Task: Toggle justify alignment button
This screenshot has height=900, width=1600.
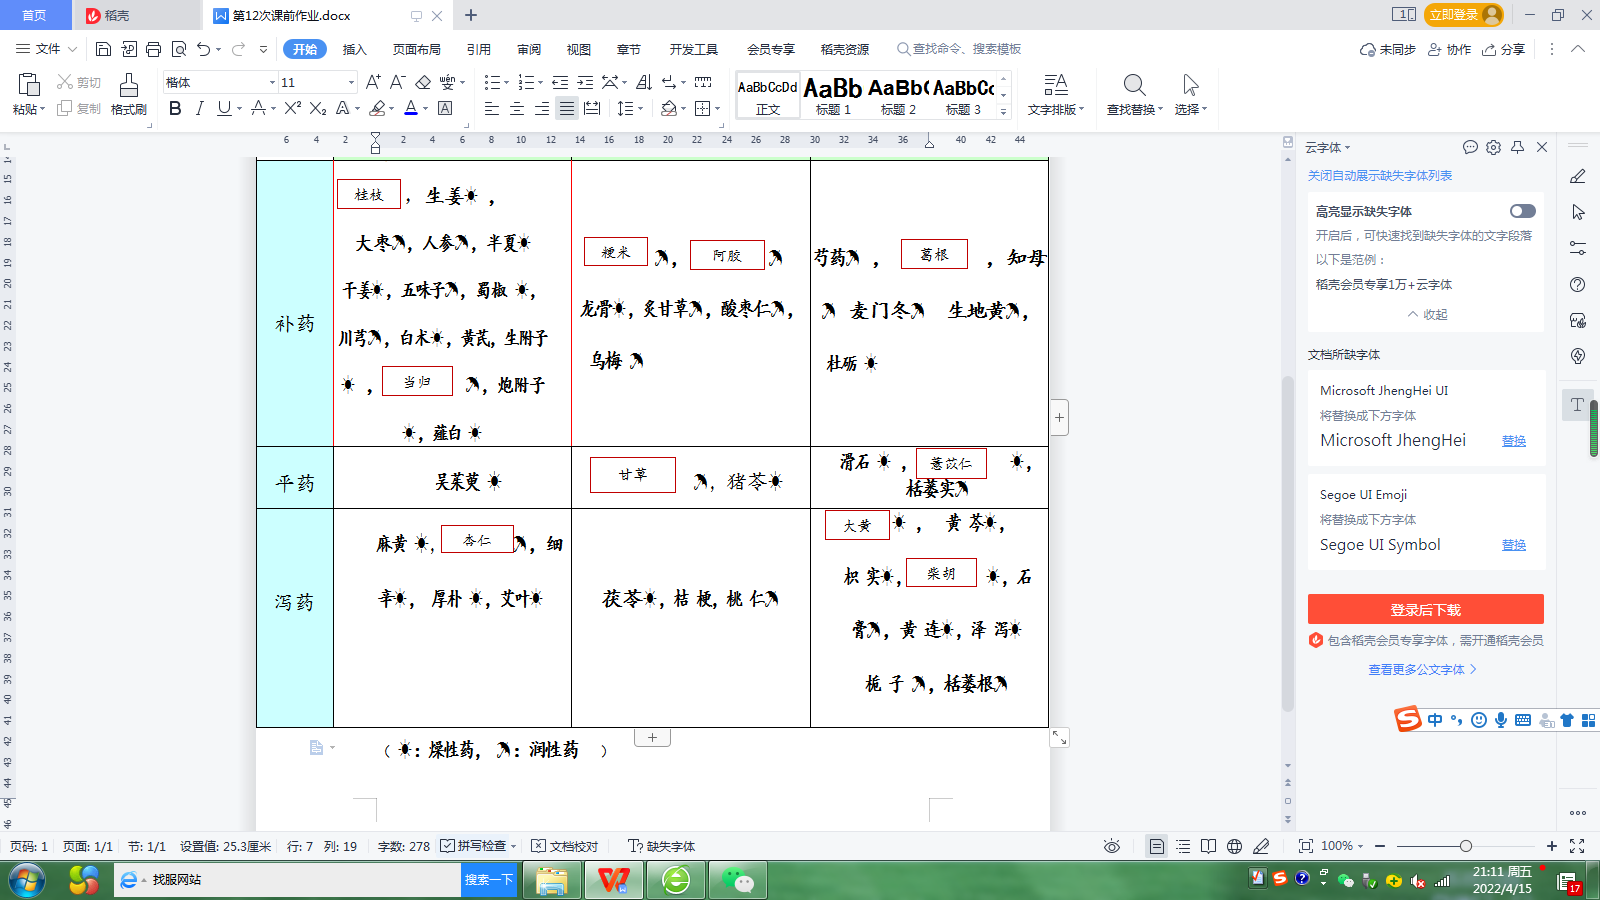Action: click(x=567, y=108)
